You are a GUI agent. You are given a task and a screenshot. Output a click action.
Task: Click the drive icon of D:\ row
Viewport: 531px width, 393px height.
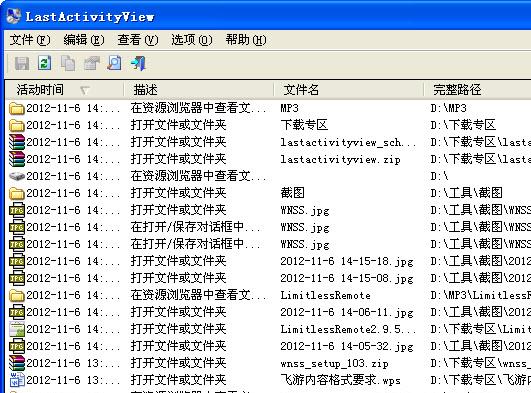[17, 176]
